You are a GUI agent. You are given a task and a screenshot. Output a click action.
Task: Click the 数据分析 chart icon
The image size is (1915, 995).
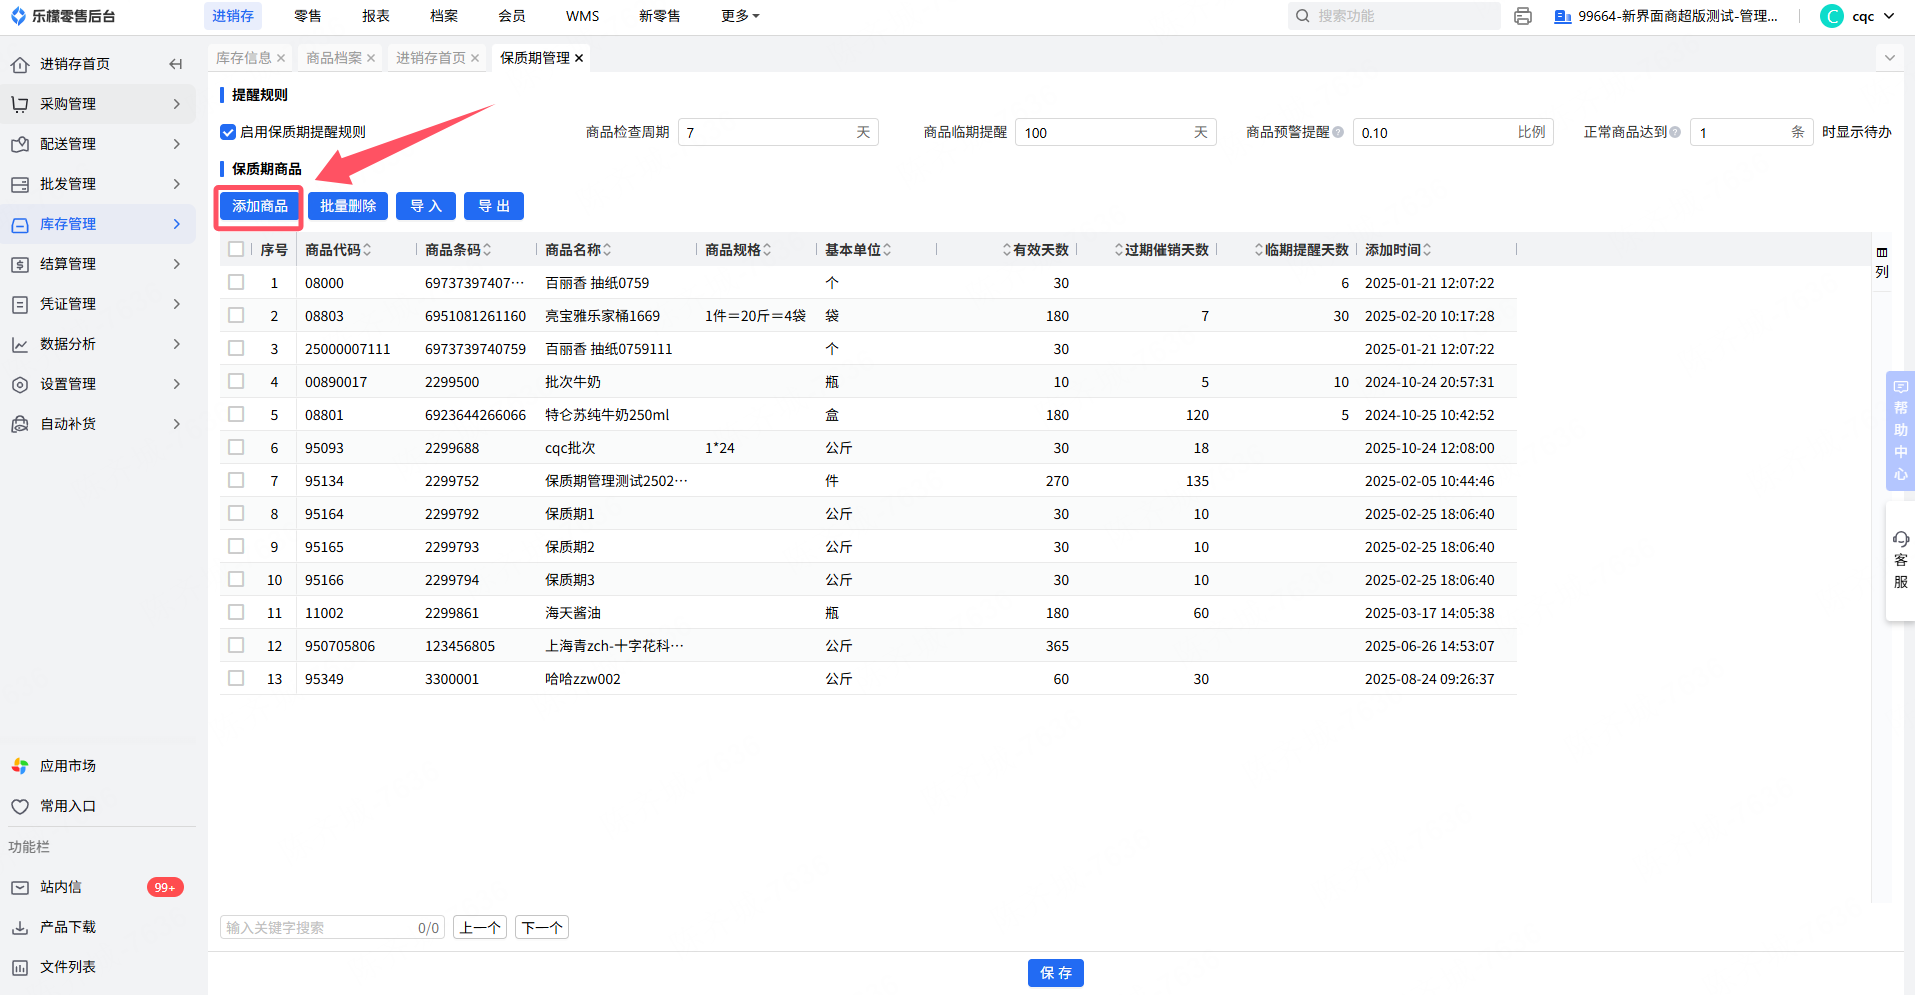click(20, 344)
